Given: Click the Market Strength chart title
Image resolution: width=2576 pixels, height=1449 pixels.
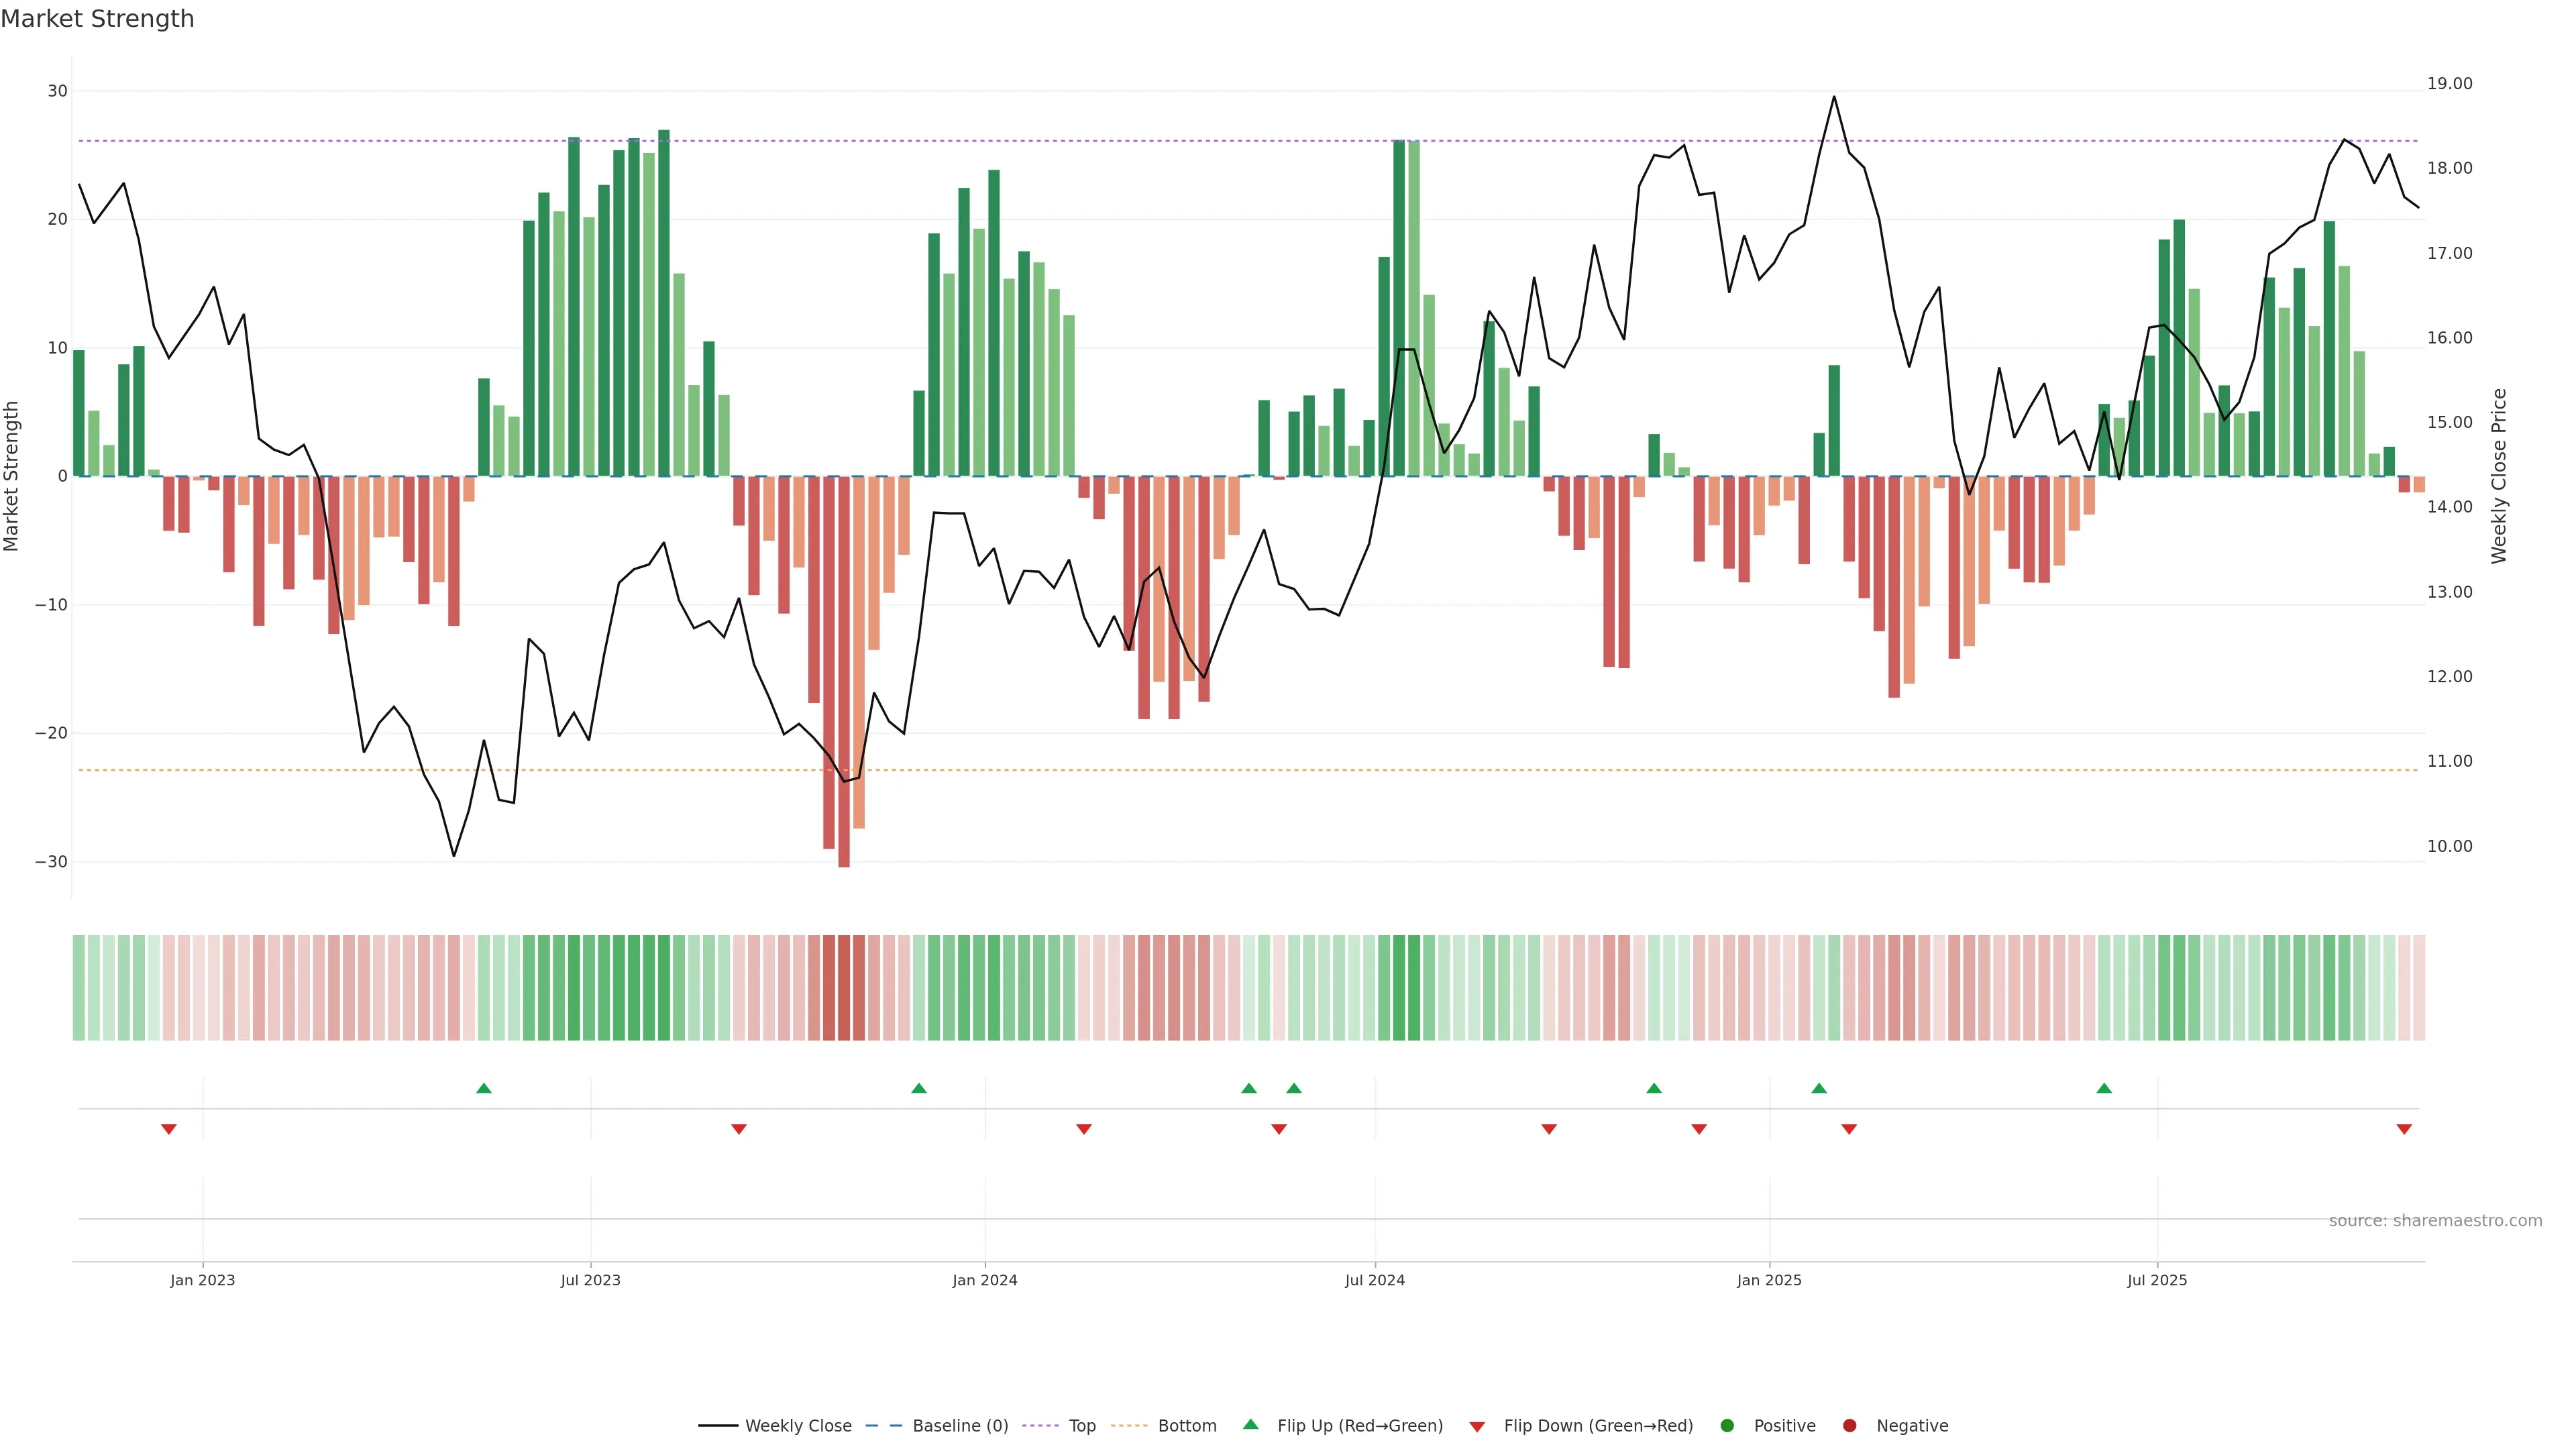Looking at the screenshot, I should pos(97,19).
